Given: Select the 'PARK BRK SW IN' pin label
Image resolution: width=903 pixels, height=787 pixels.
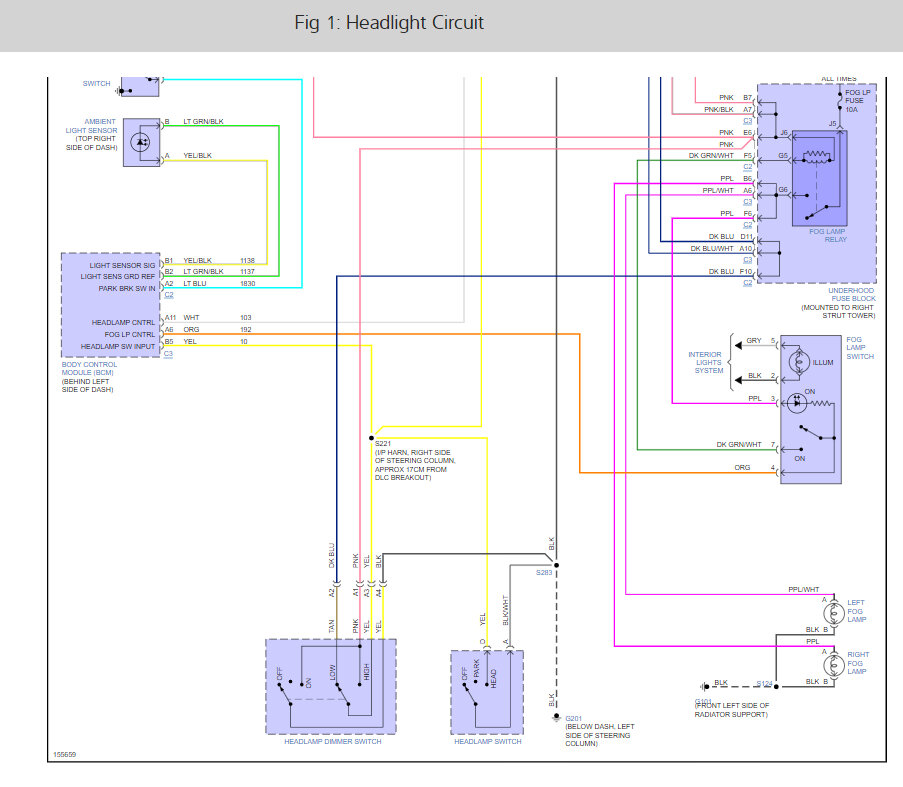Looking at the screenshot, I should point(127,288).
